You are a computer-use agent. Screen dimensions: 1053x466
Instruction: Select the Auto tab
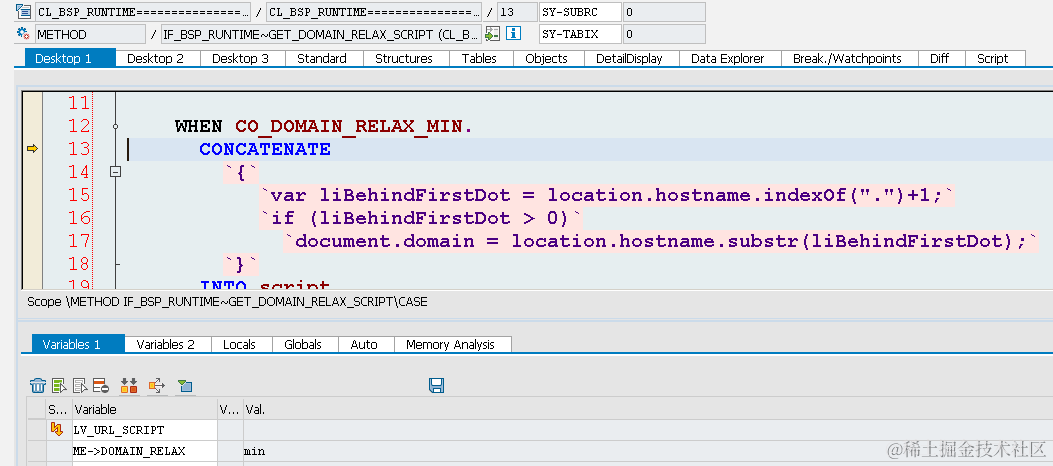pos(366,344)
